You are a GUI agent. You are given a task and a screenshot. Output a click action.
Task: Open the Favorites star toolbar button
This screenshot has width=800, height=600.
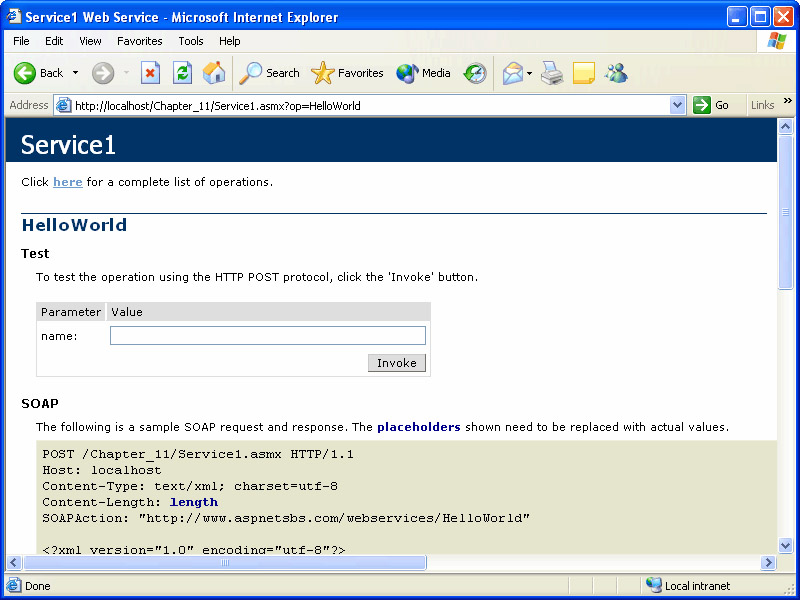(348, 73)
